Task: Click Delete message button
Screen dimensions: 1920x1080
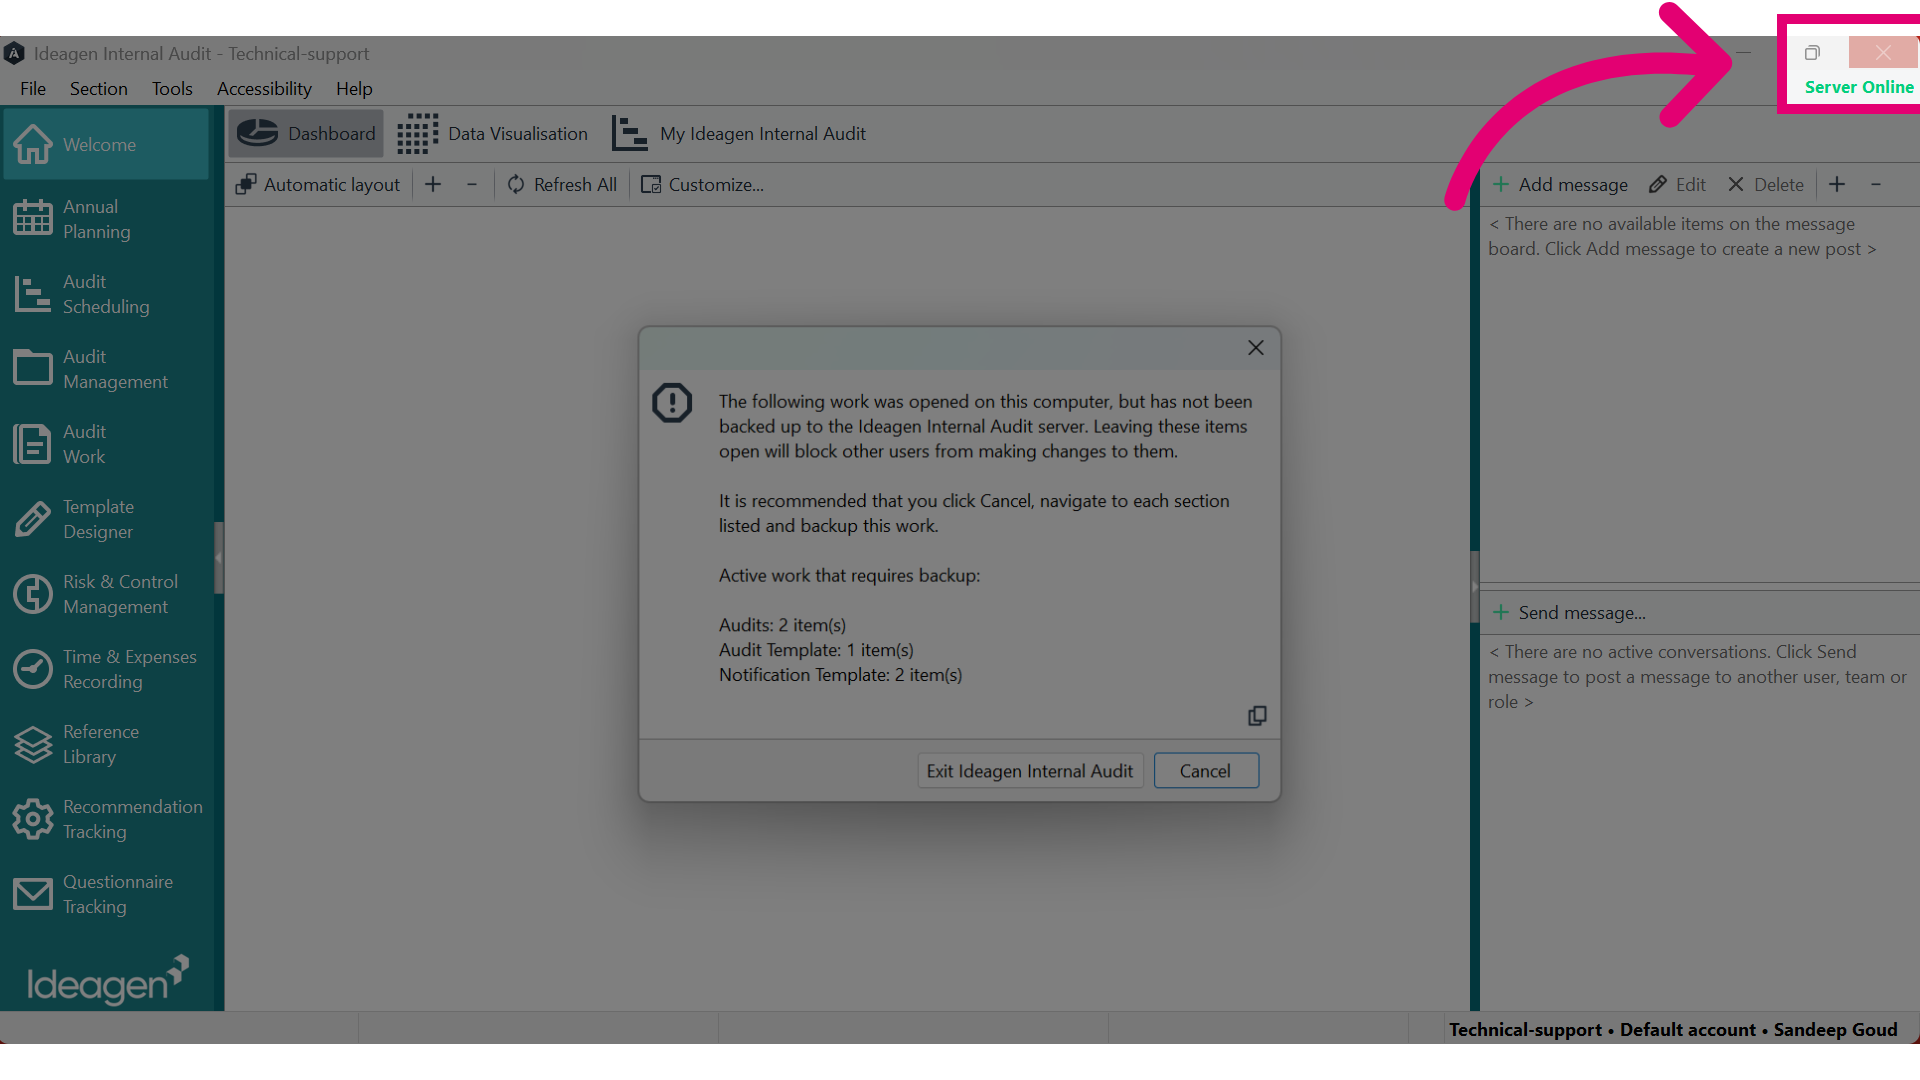Action: click(1766, 185)
